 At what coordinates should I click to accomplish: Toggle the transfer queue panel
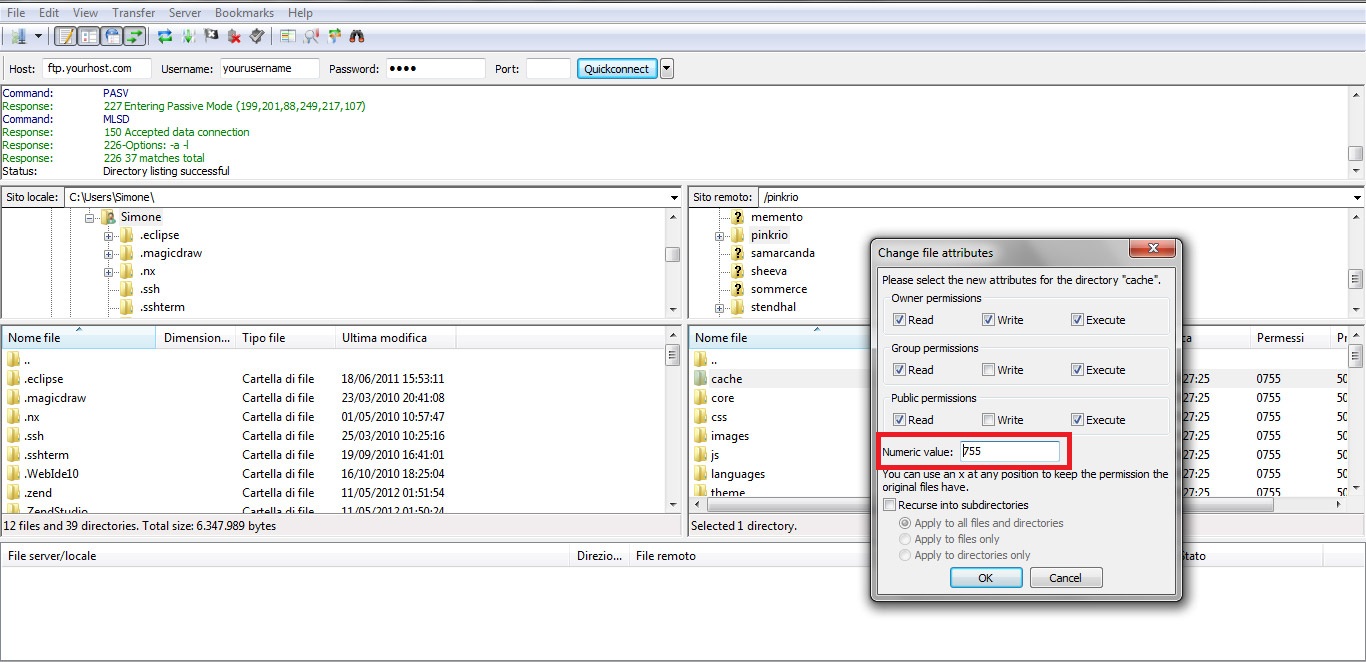pos(133,36)
